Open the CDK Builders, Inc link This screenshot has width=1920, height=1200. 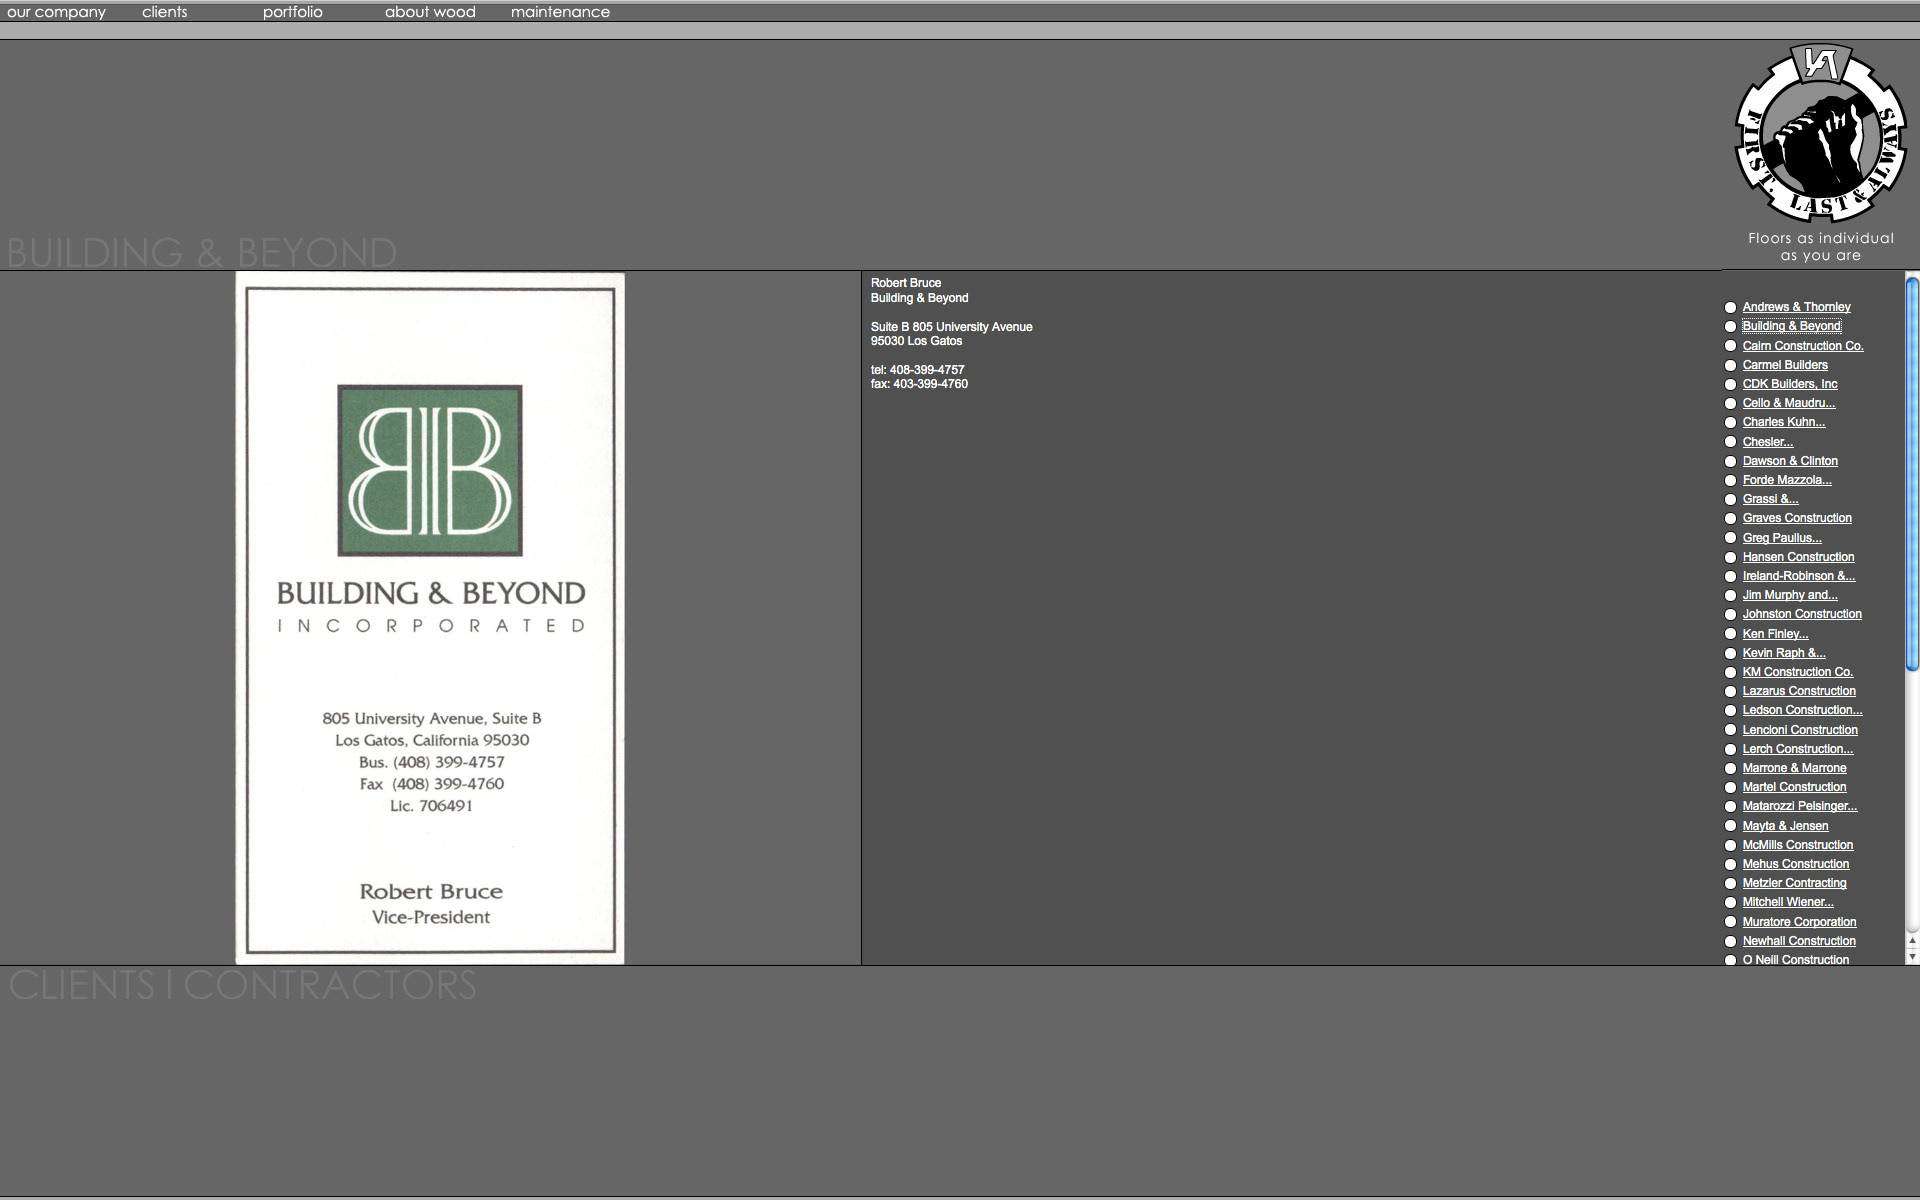(1790, 384)
